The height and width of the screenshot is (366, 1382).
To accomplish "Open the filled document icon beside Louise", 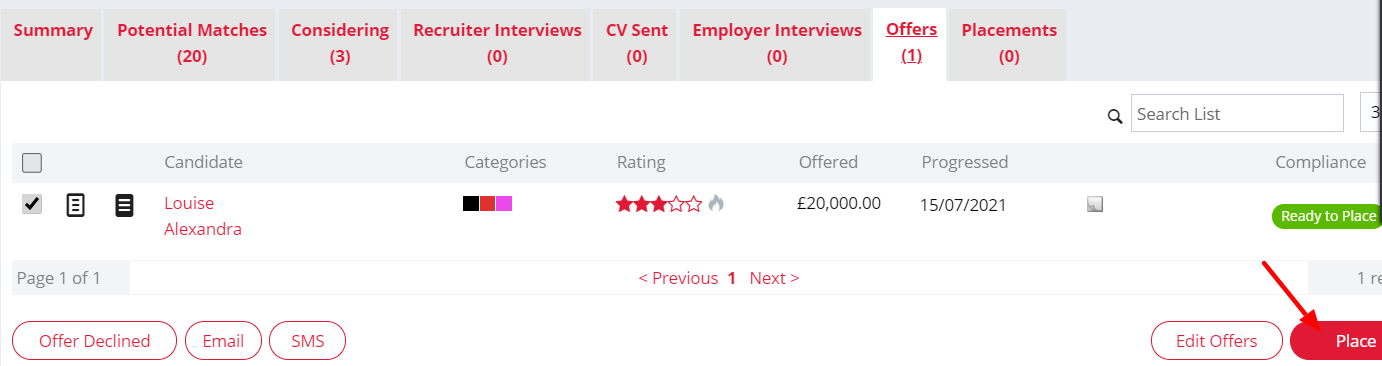I will click(x=124, y=206).
